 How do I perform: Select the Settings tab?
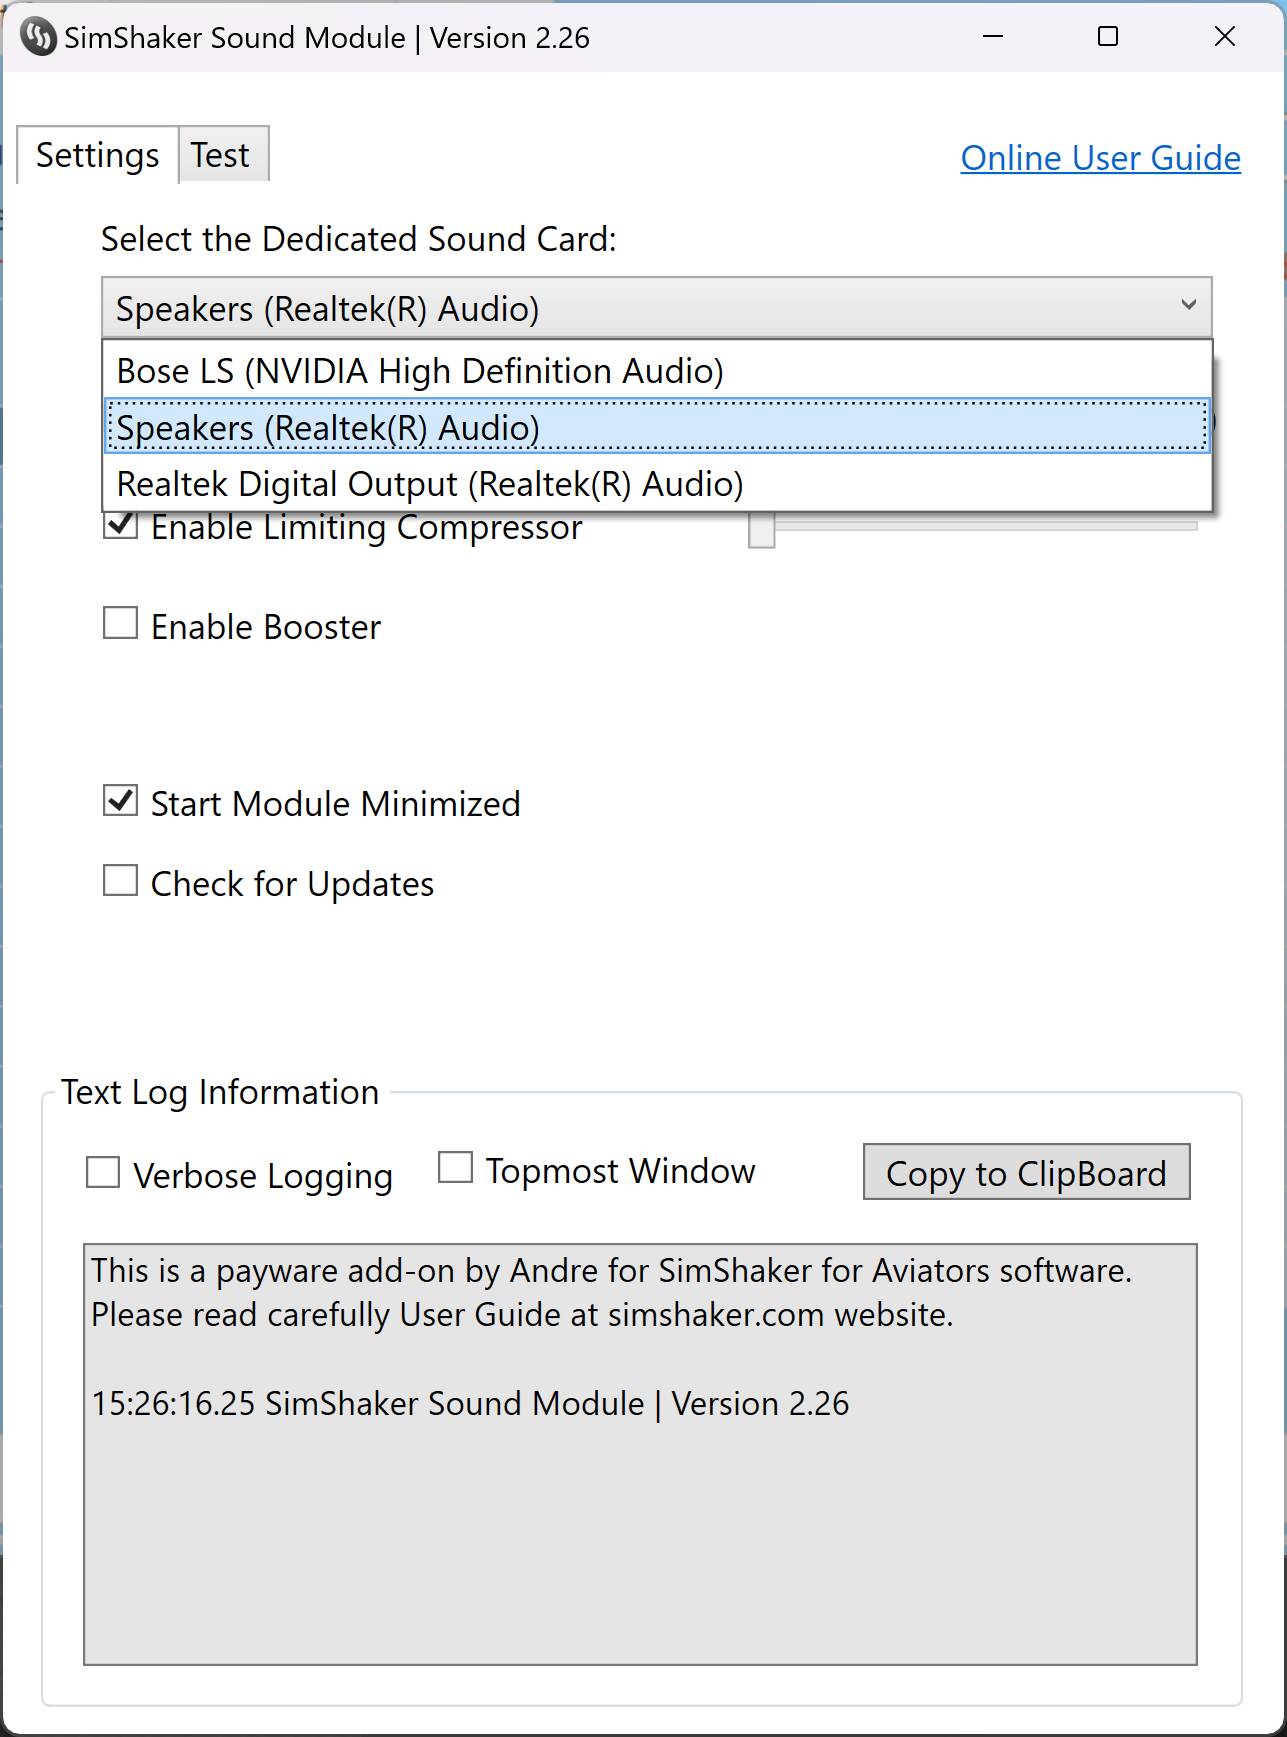tap(98, 155)
